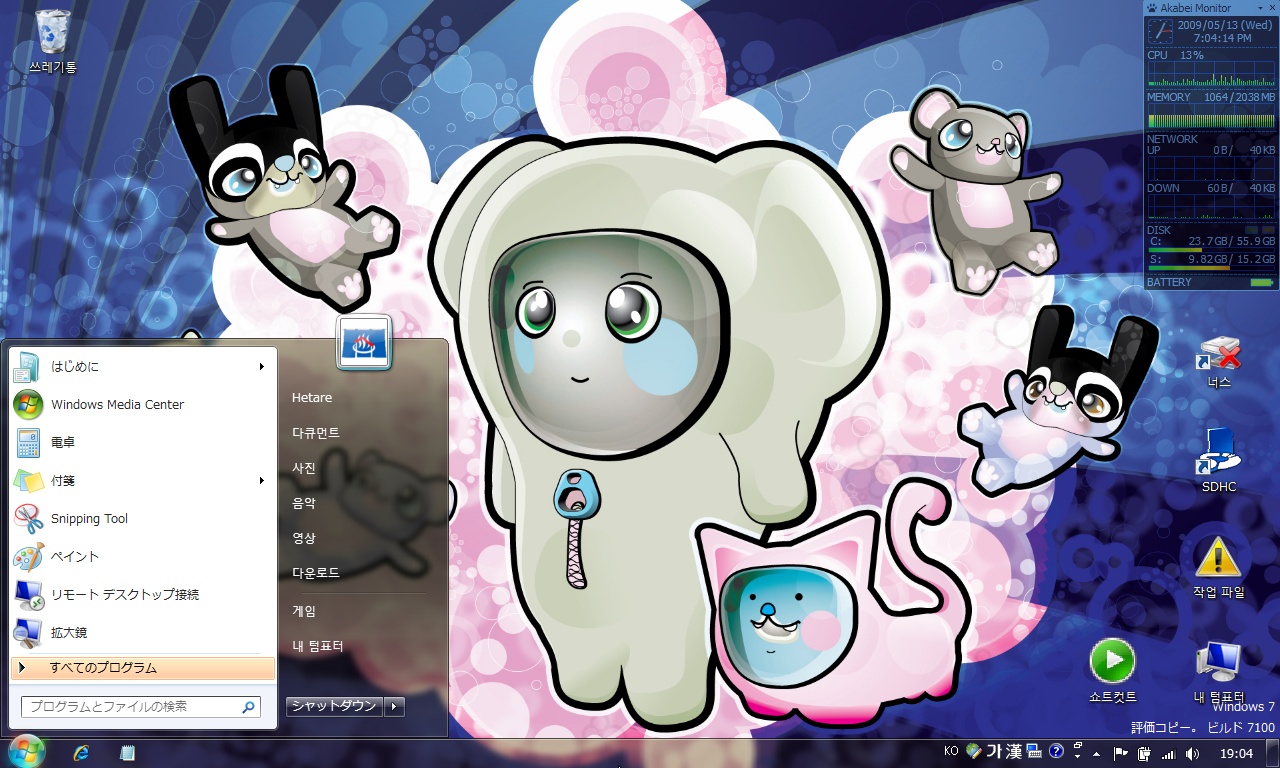
Task: Open the Notepad taskbar icon
Action: point(127,753)
